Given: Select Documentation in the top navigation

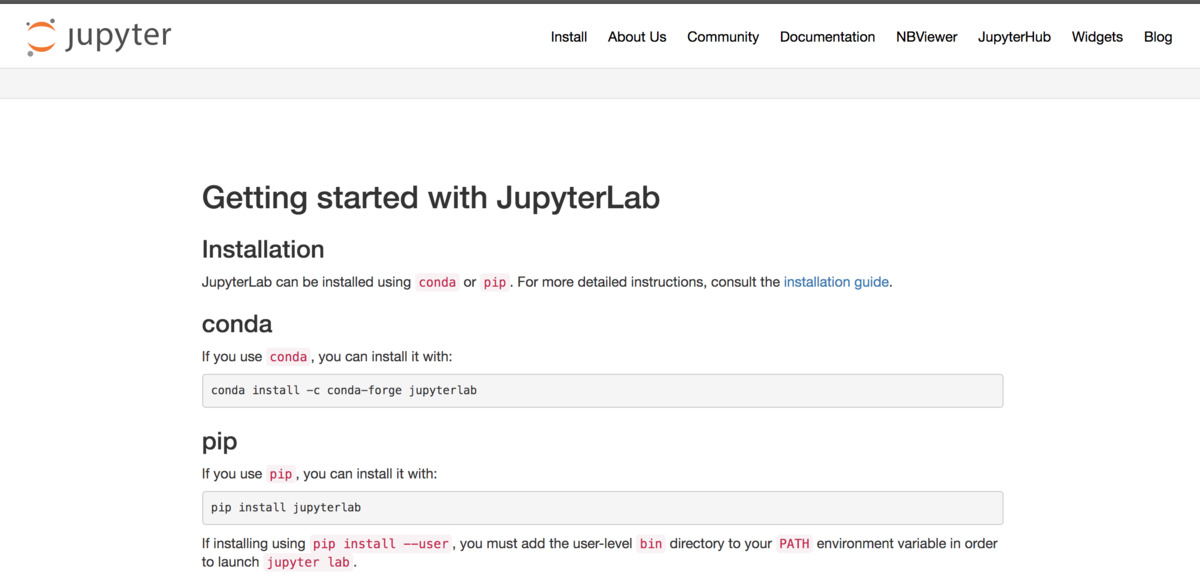Looking at the screenshot, I should coord(827,37).
